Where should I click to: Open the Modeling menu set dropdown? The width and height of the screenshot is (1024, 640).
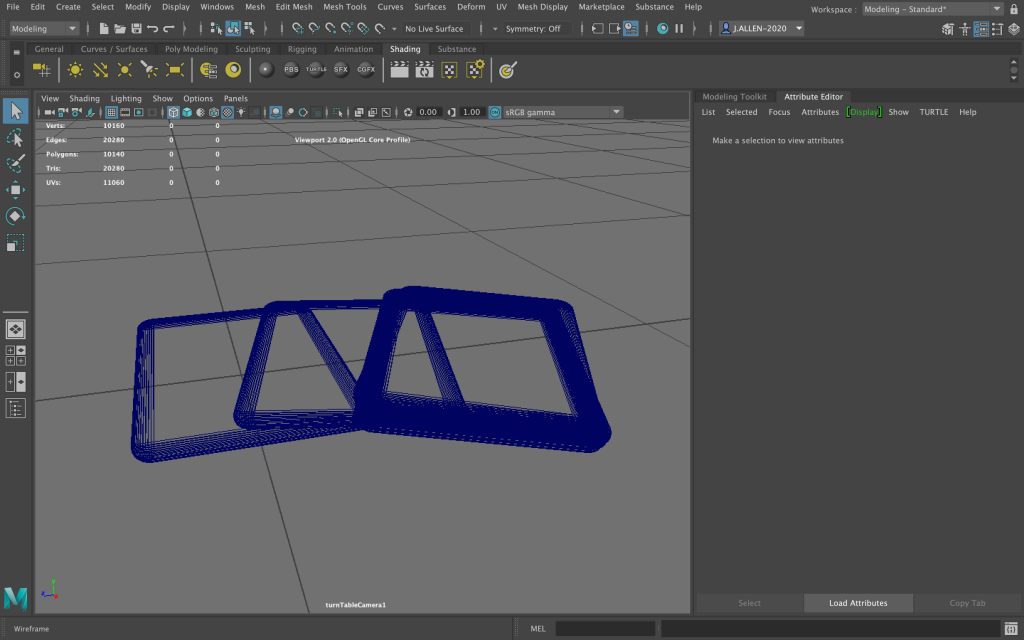[x=44, y=29]
